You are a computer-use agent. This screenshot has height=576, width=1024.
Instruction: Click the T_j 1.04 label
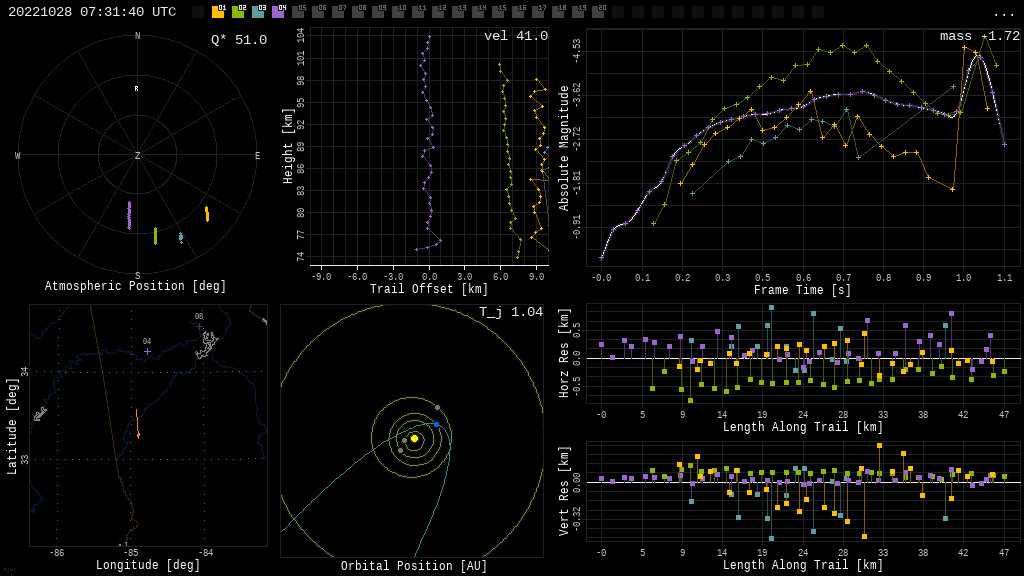tap(511, 312)
